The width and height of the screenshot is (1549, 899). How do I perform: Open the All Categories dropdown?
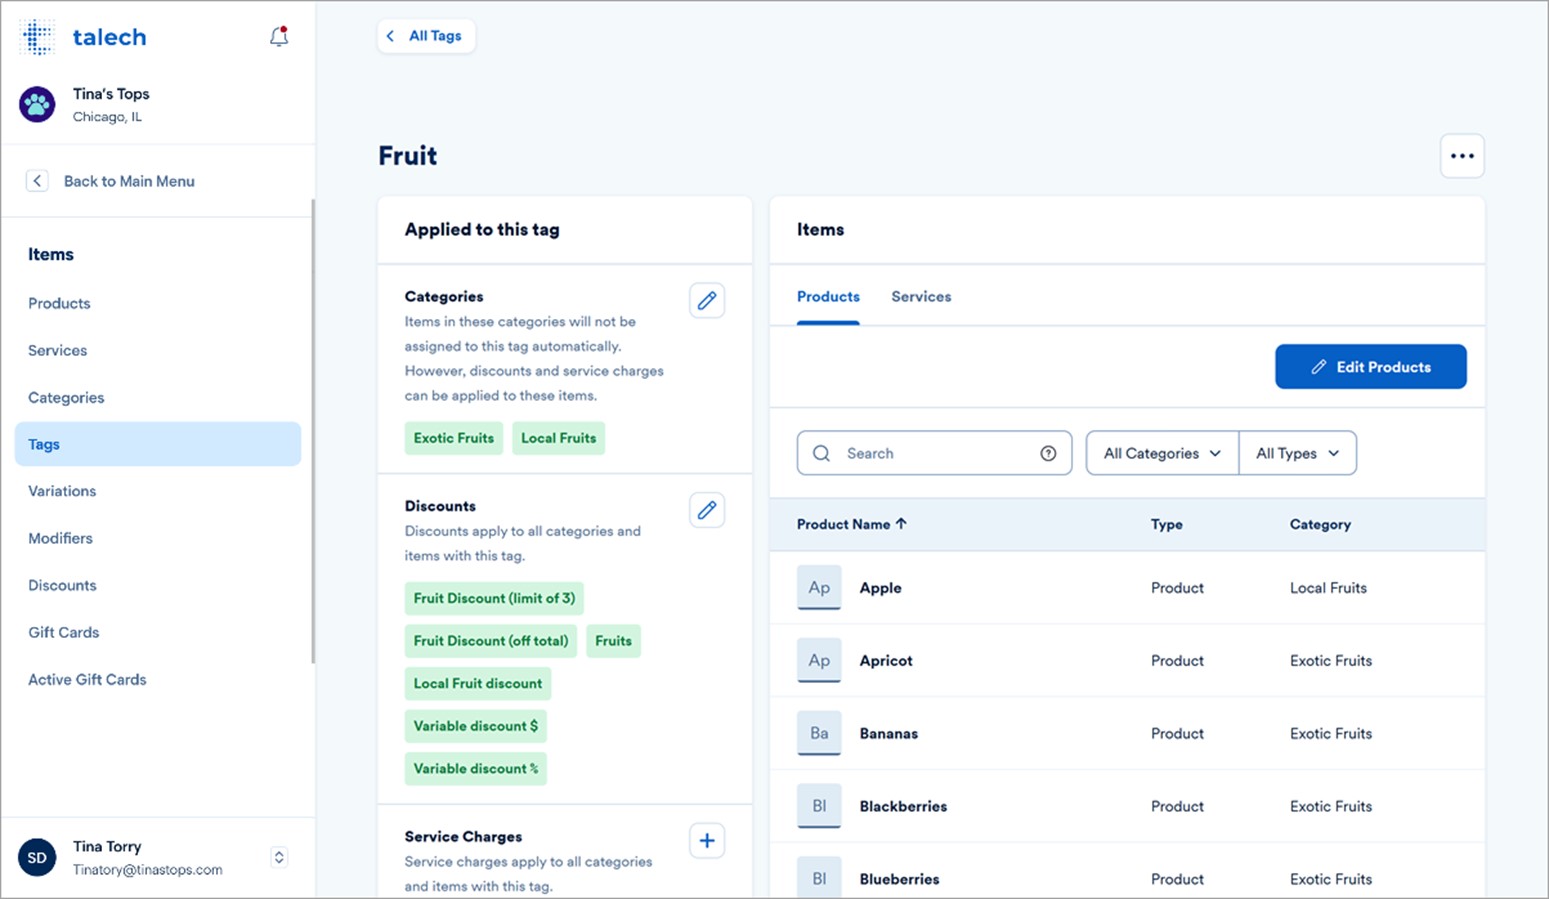pos(1162,453)
